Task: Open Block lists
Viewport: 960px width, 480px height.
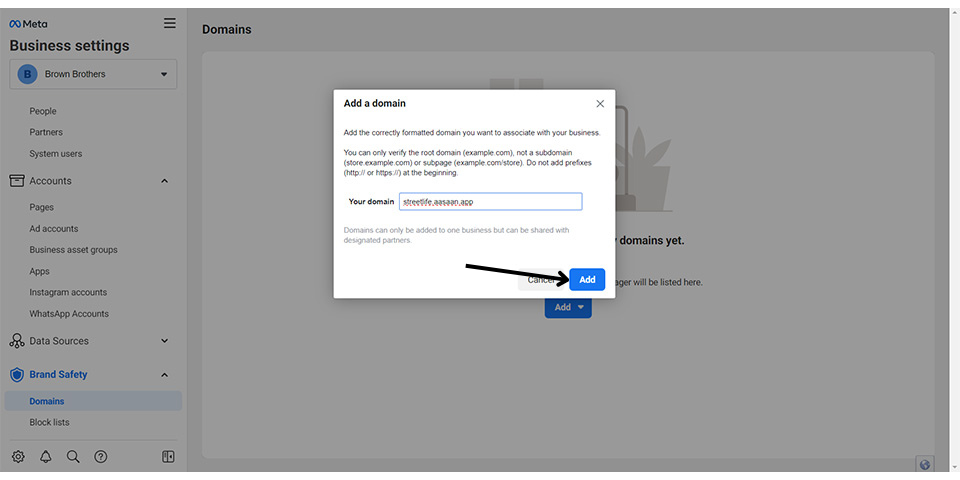Action: [50, 422]
